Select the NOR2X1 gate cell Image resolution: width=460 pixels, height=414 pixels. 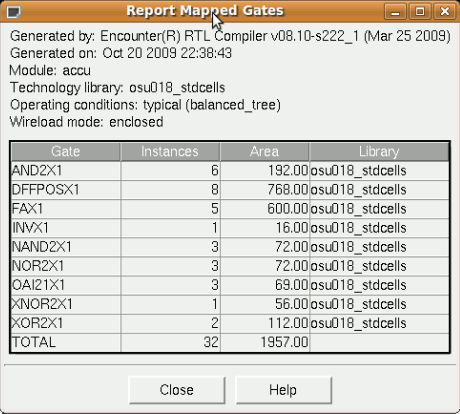pyautogui.click(x=66, y=266)
